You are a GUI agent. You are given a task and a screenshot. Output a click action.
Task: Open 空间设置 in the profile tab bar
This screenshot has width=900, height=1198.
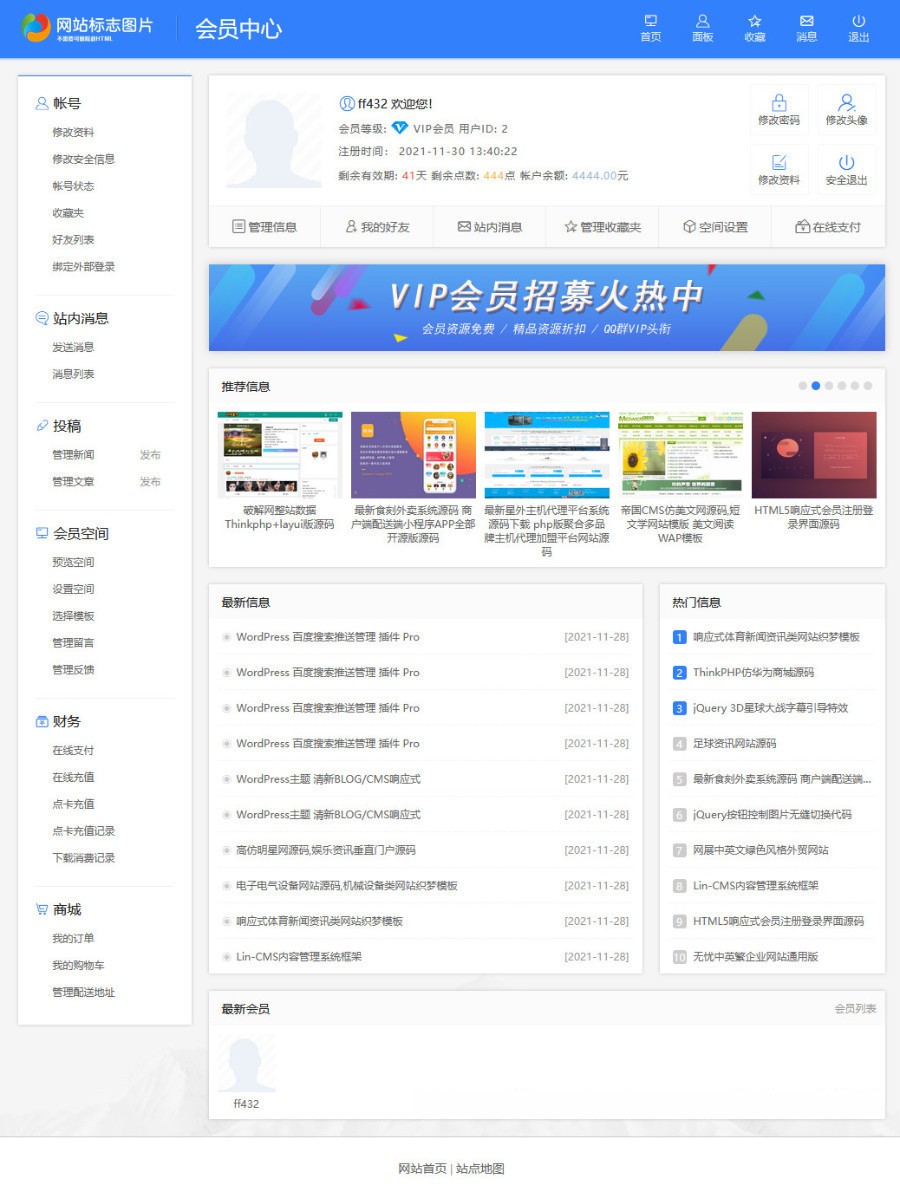715,227
